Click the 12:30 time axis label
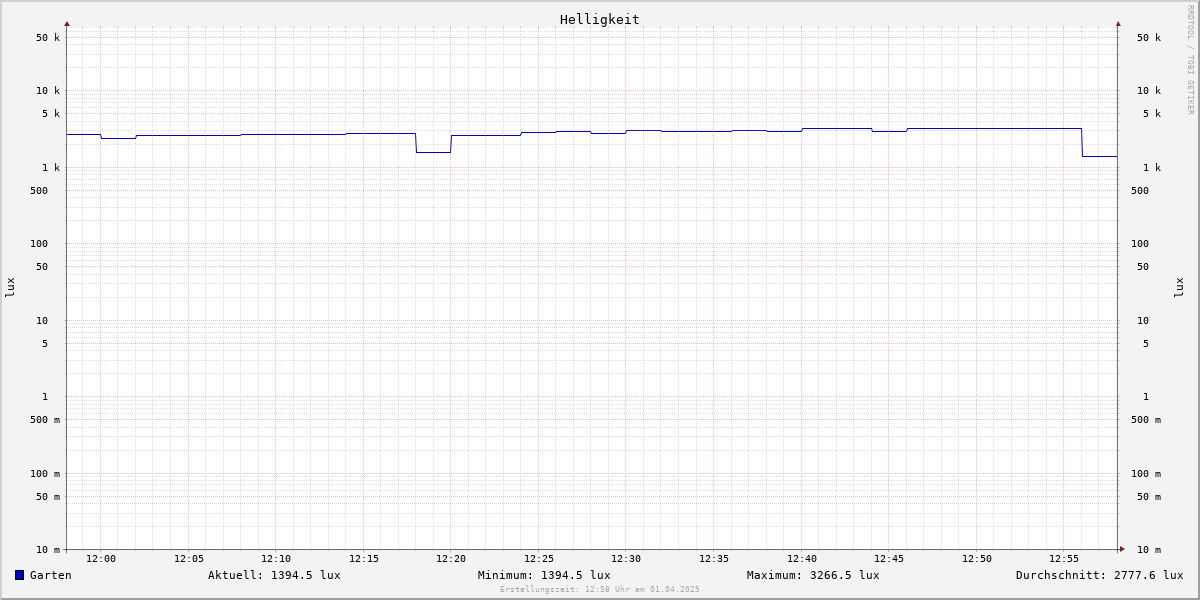This screenshot has width=1200, height=600. pos(626,559)
